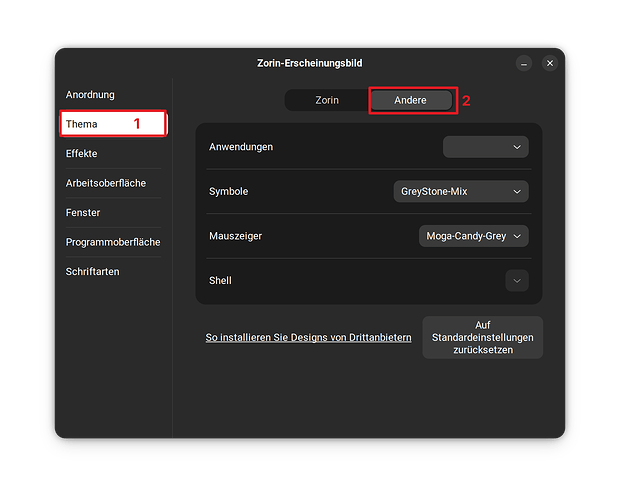620x500 pixels.
Task: Click the Anwendungen label
Action: (241, 147)
